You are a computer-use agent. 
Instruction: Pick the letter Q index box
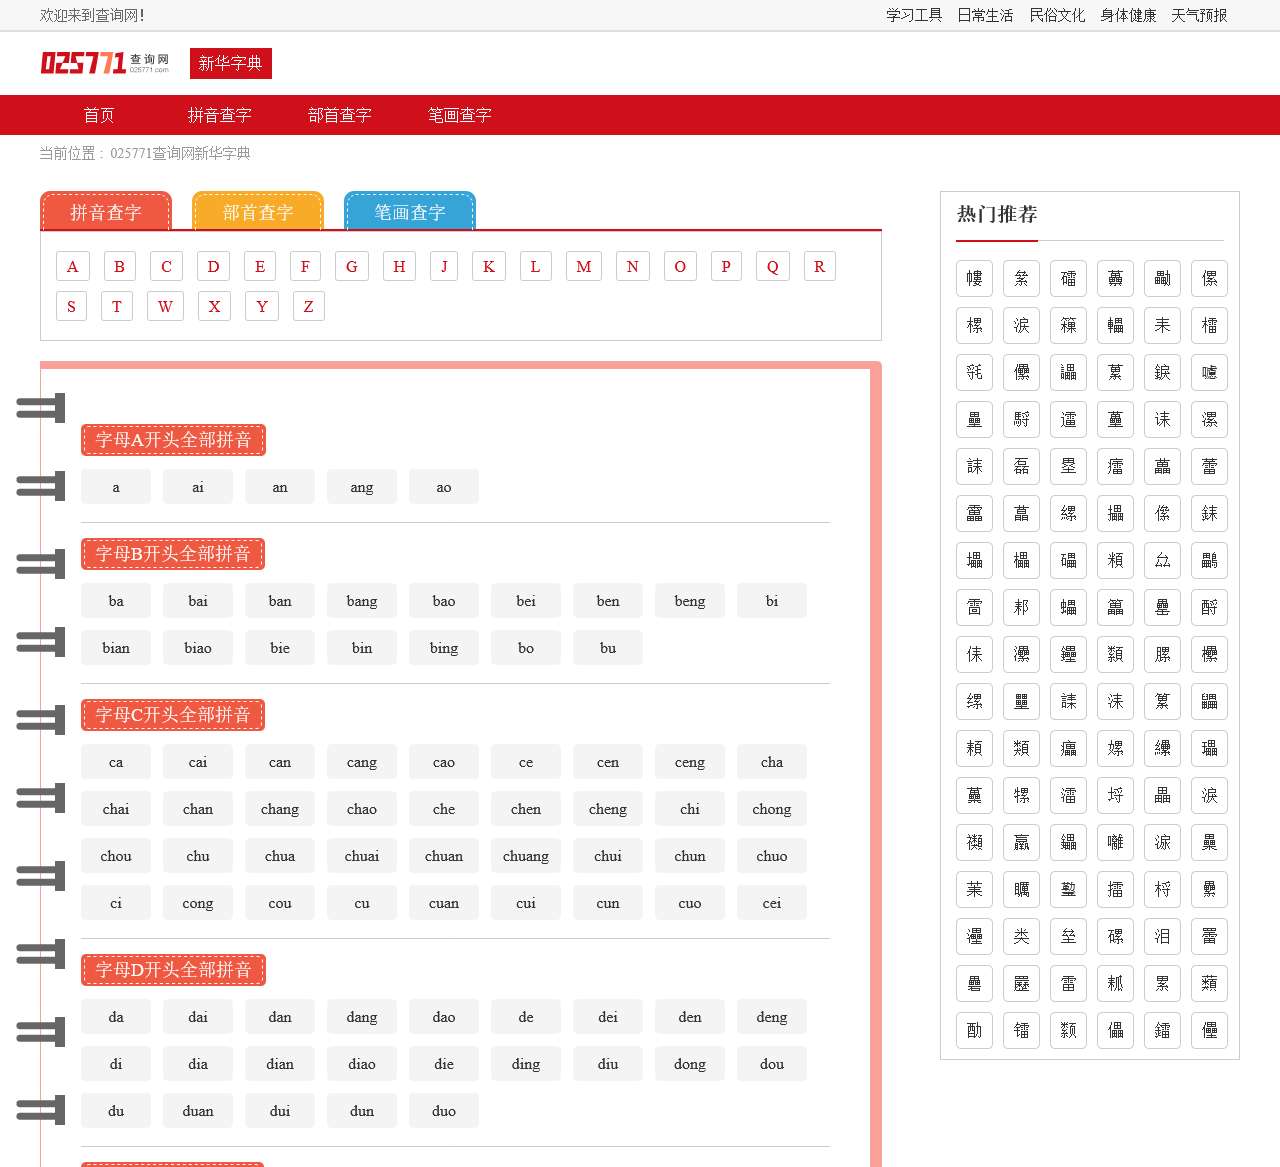point(772,266)
